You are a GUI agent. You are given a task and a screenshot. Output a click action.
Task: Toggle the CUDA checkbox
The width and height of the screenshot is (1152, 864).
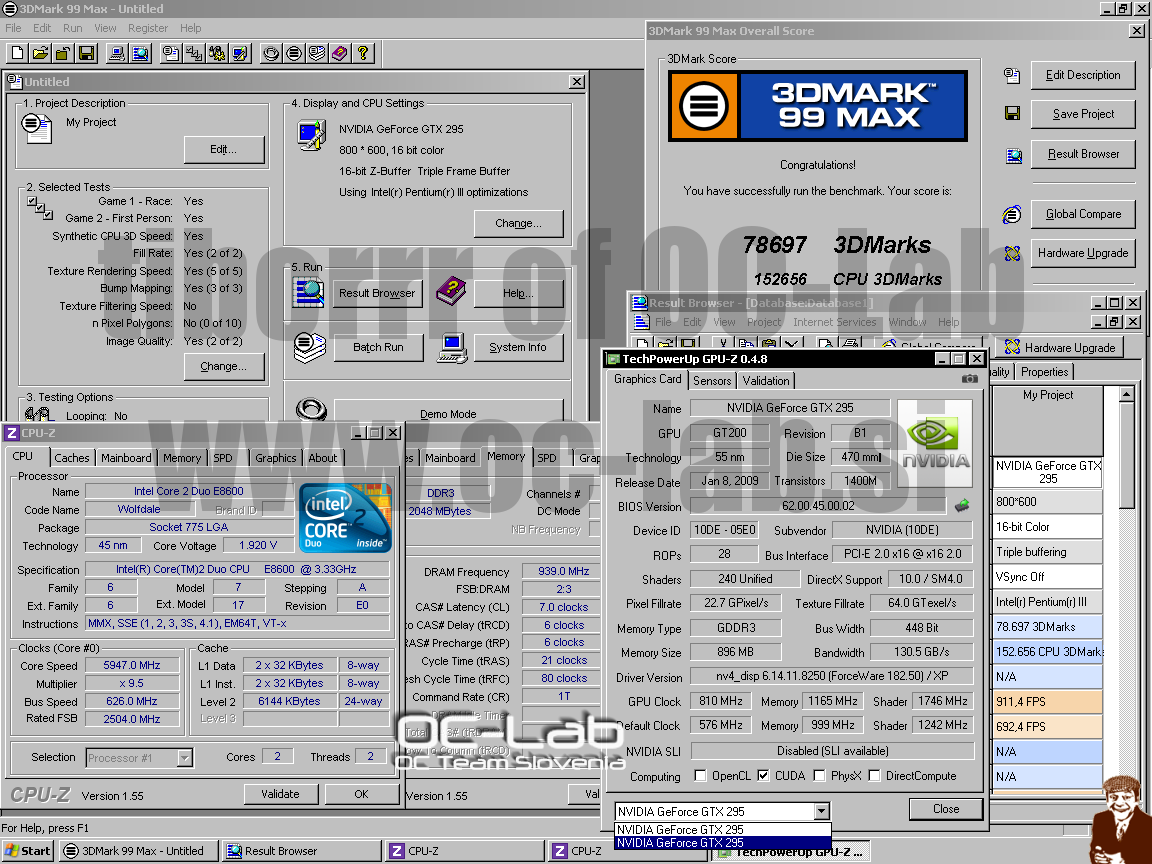(763, 775)
